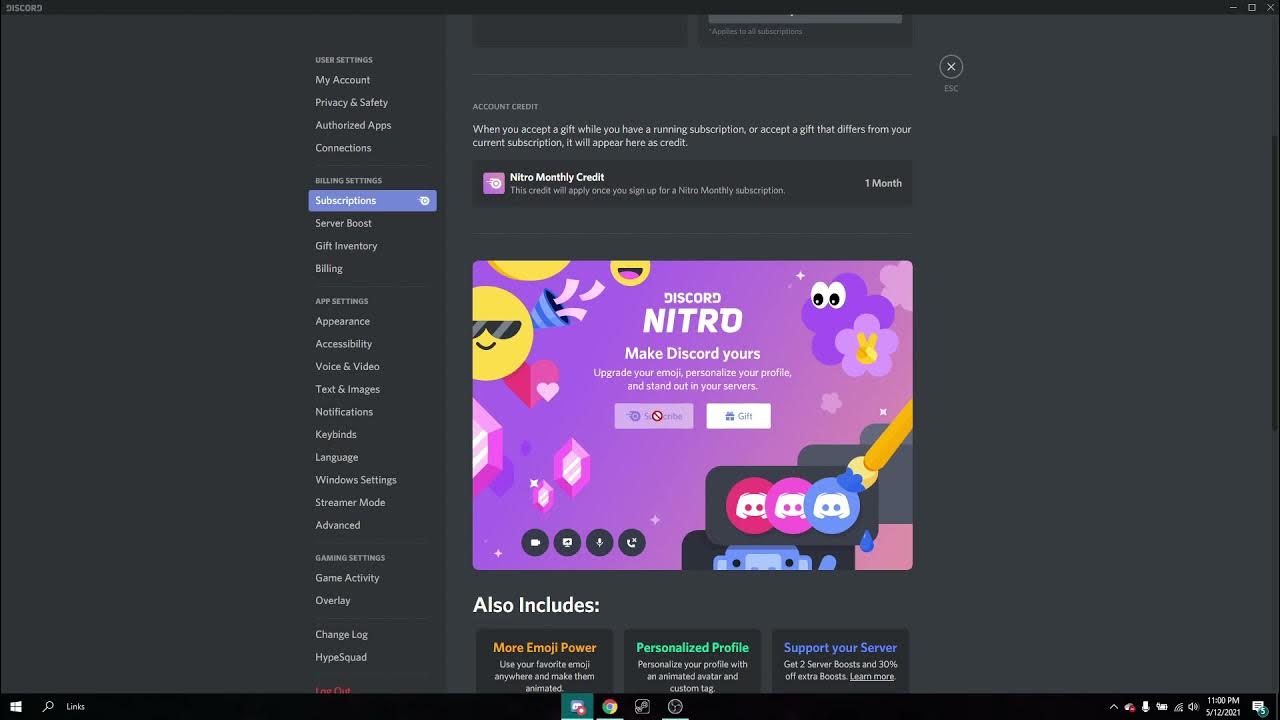Click the Discord Nitro logo
Screen dimensions: 1280x720
coord(692,313)
